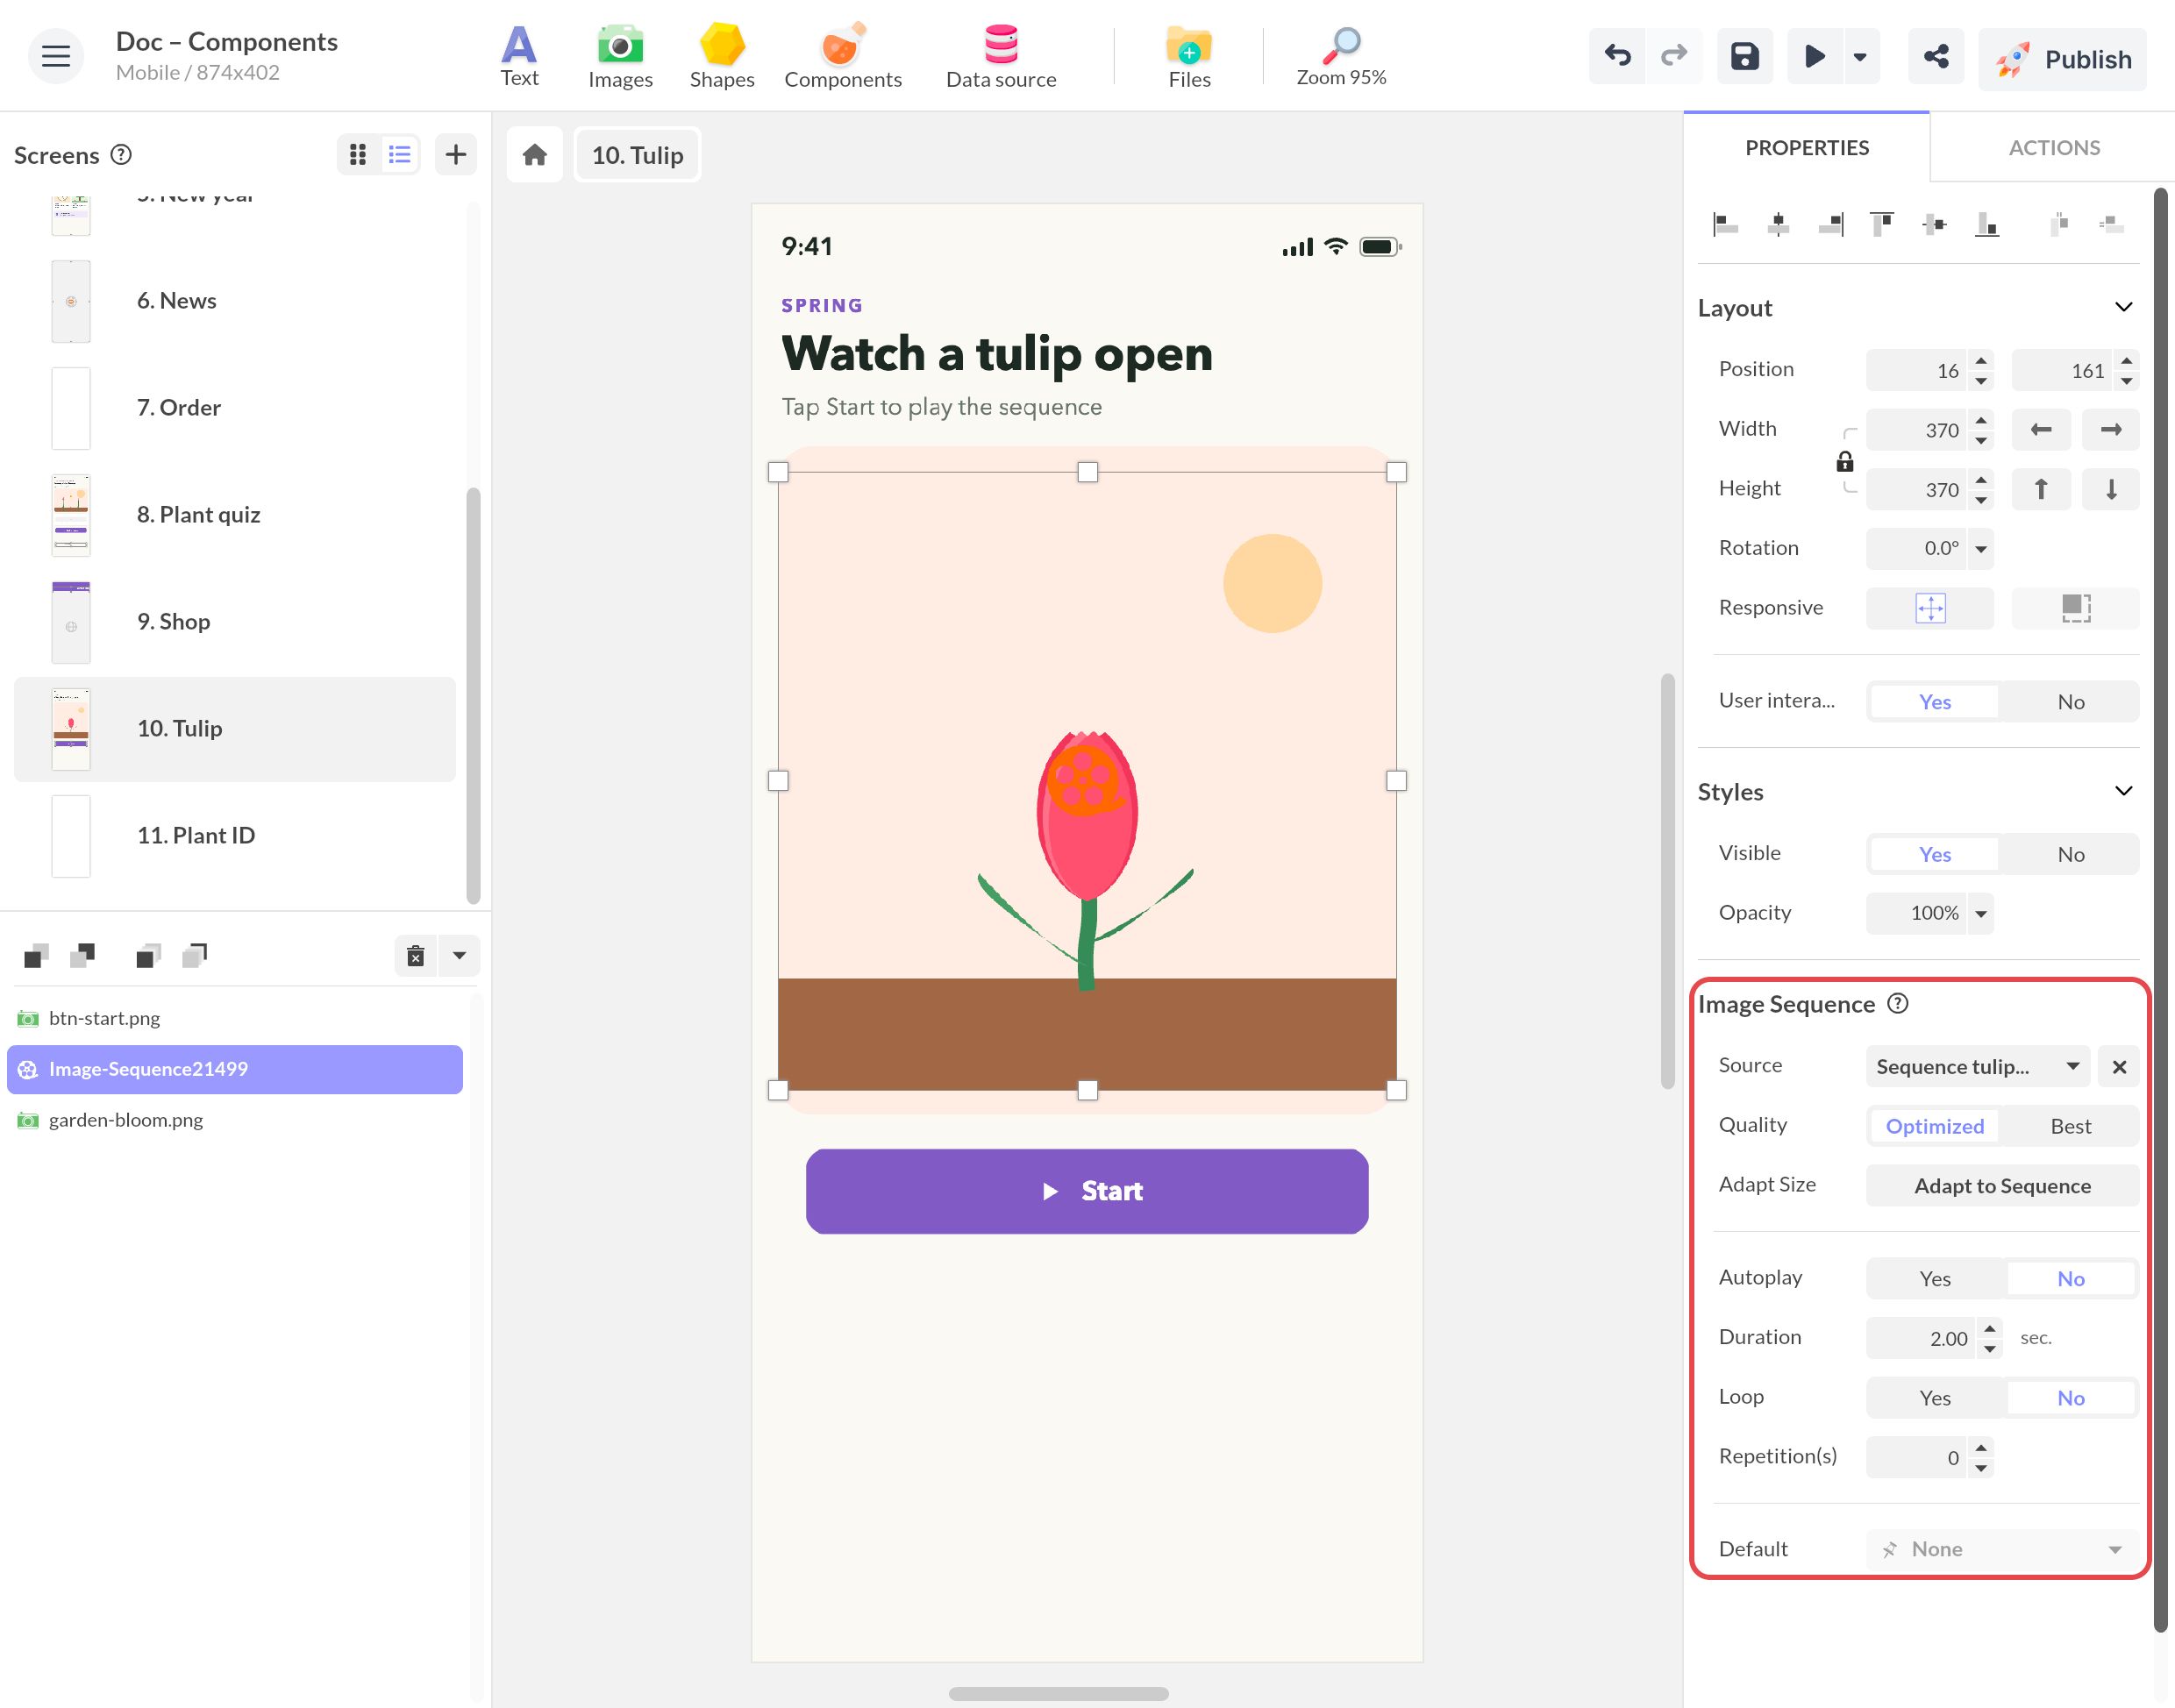Open the Rotation dropdown
The width and height of the screenshot is (2175, 1708).
(1981, 549)
